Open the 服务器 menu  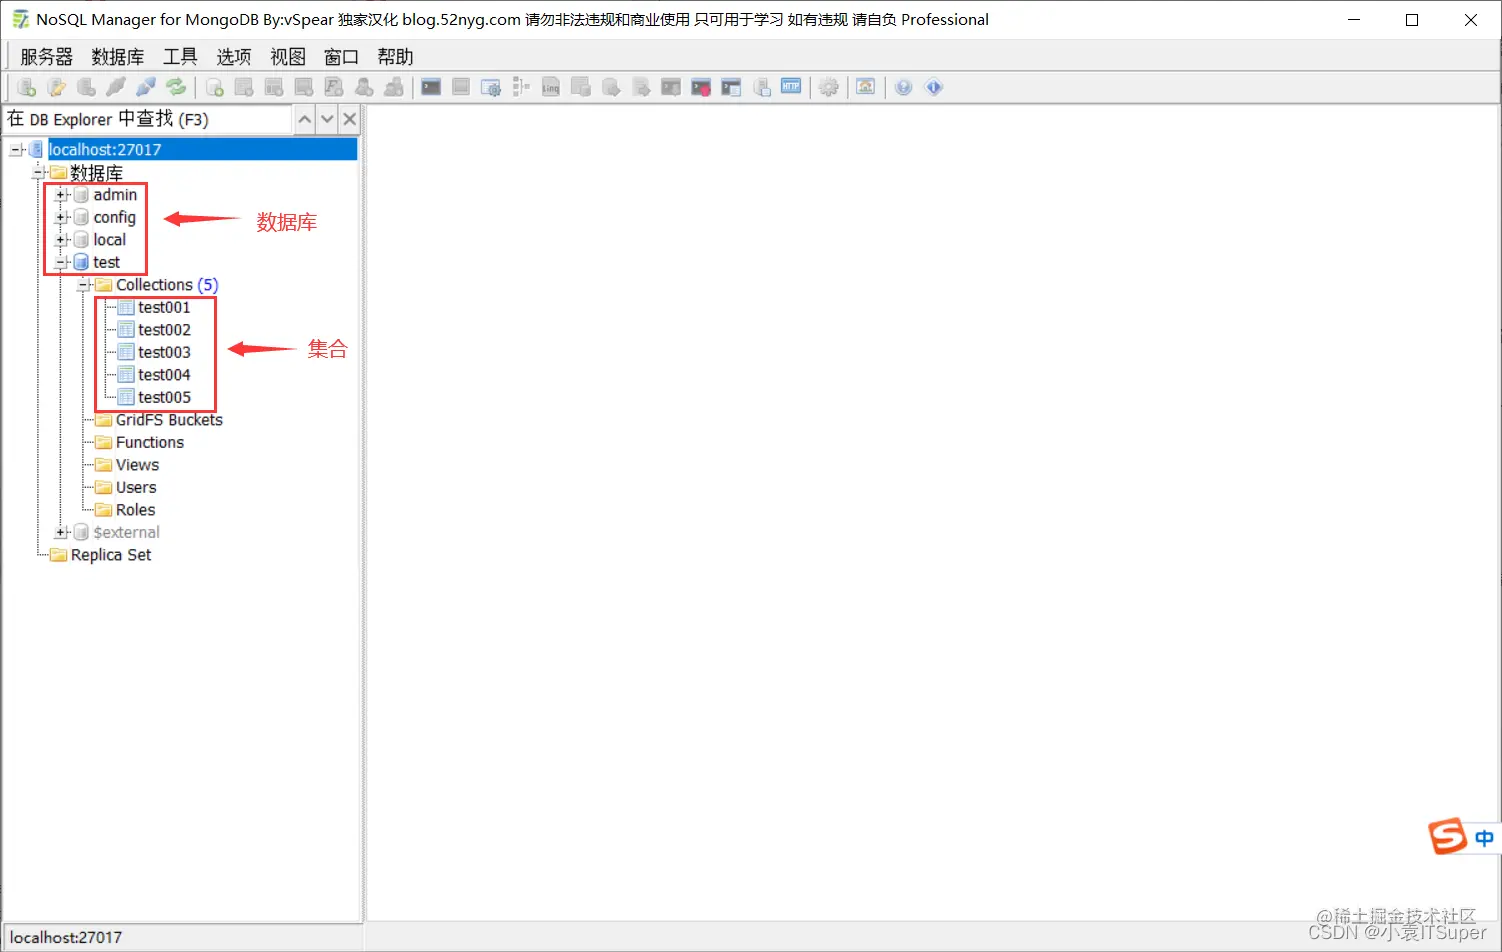(47, 57)
